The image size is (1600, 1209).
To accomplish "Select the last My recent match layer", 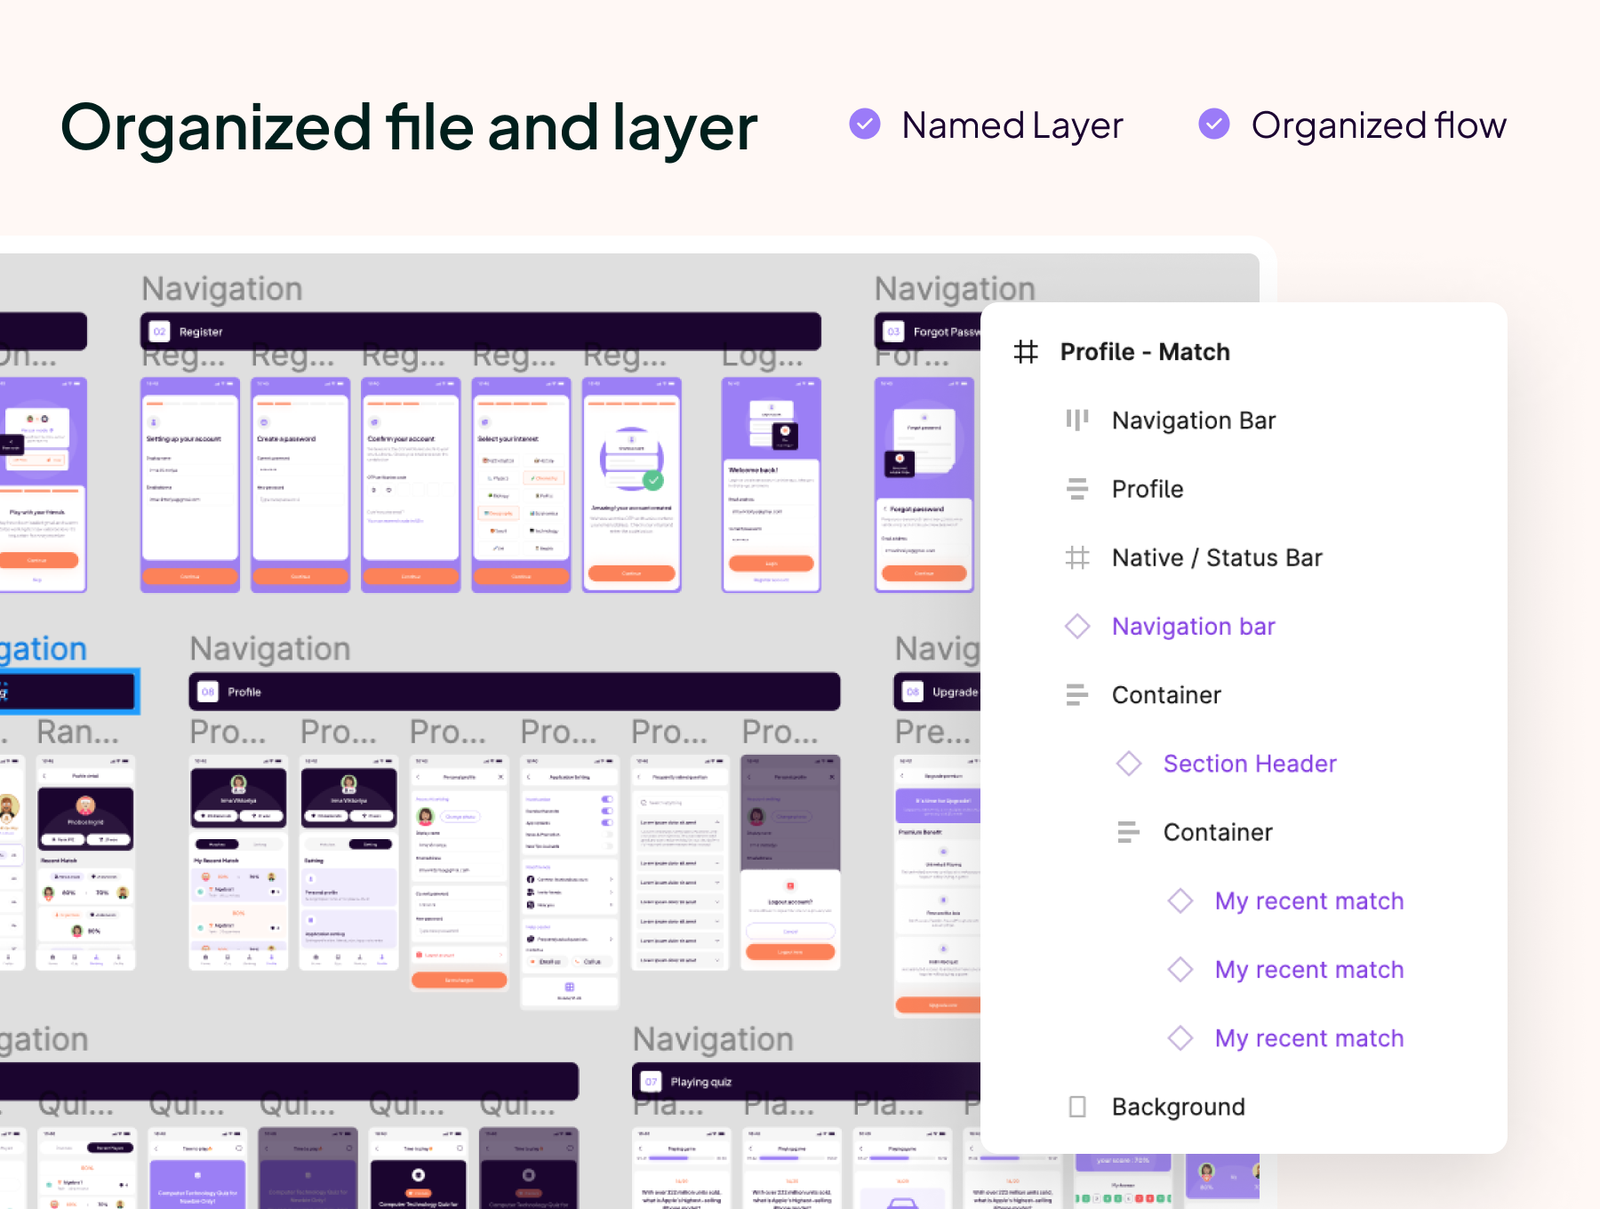I will pos(1308,1039).
